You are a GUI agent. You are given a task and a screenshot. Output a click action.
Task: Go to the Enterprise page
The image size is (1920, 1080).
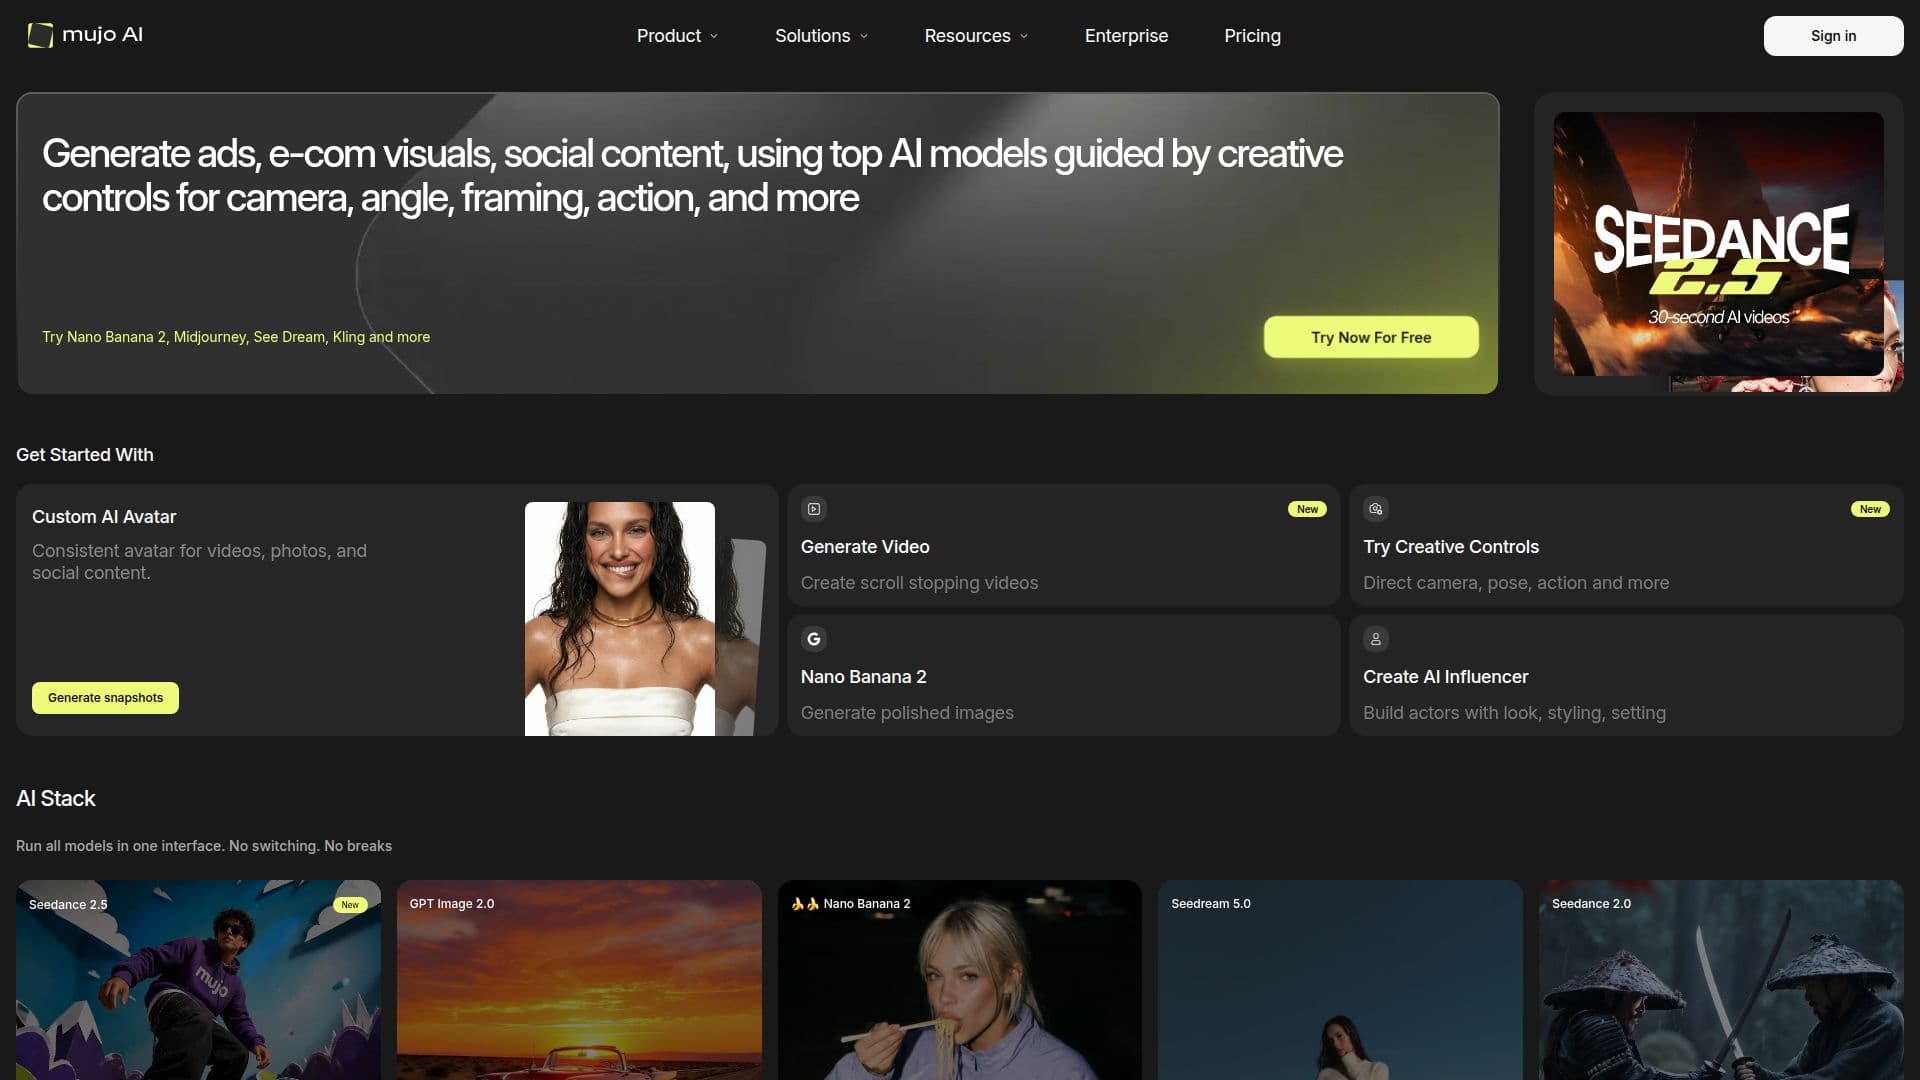[x=1126, y=36]
